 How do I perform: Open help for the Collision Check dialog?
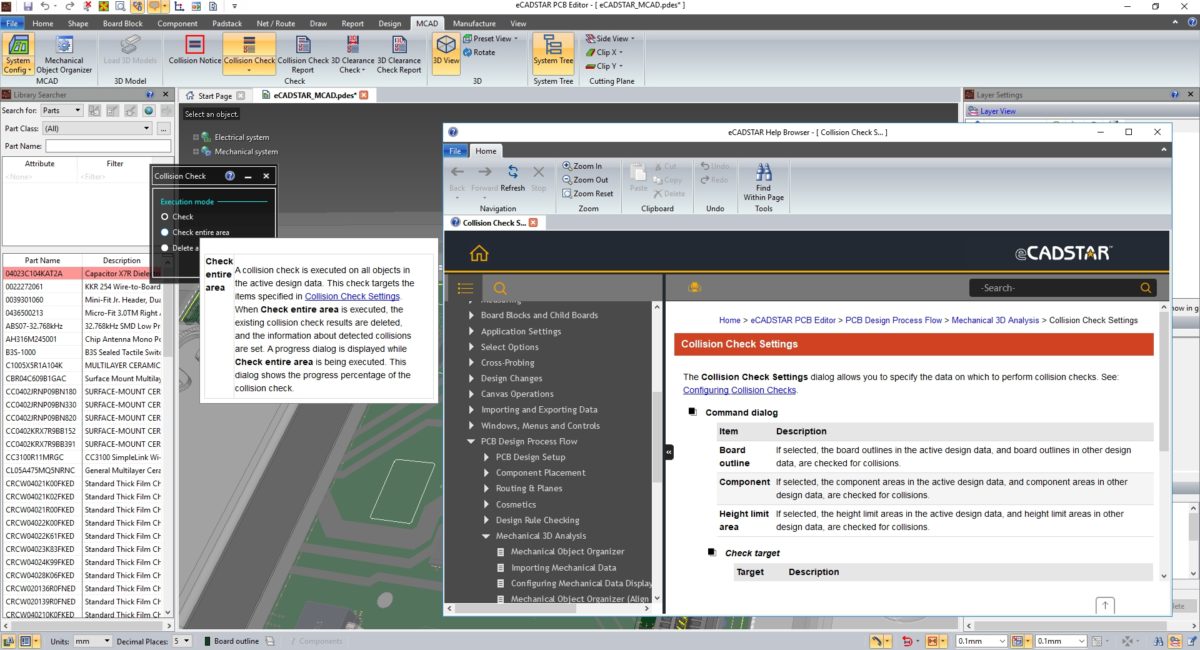[x=230, y=176]
